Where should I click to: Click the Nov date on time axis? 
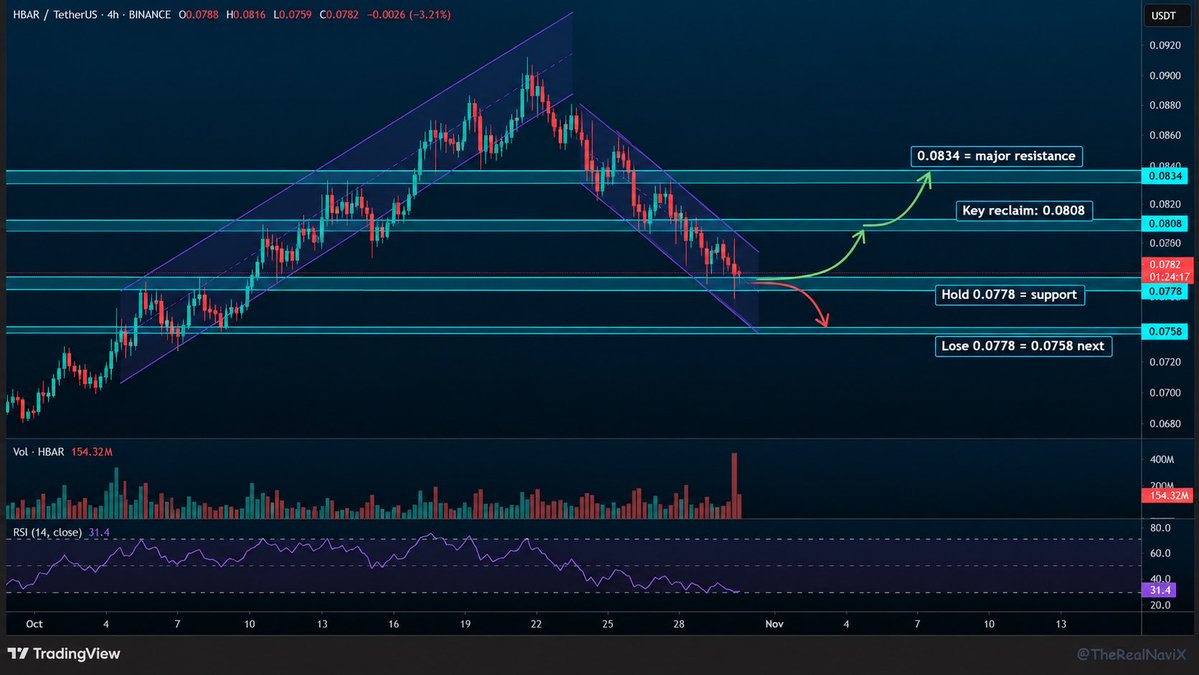point(775,624)
